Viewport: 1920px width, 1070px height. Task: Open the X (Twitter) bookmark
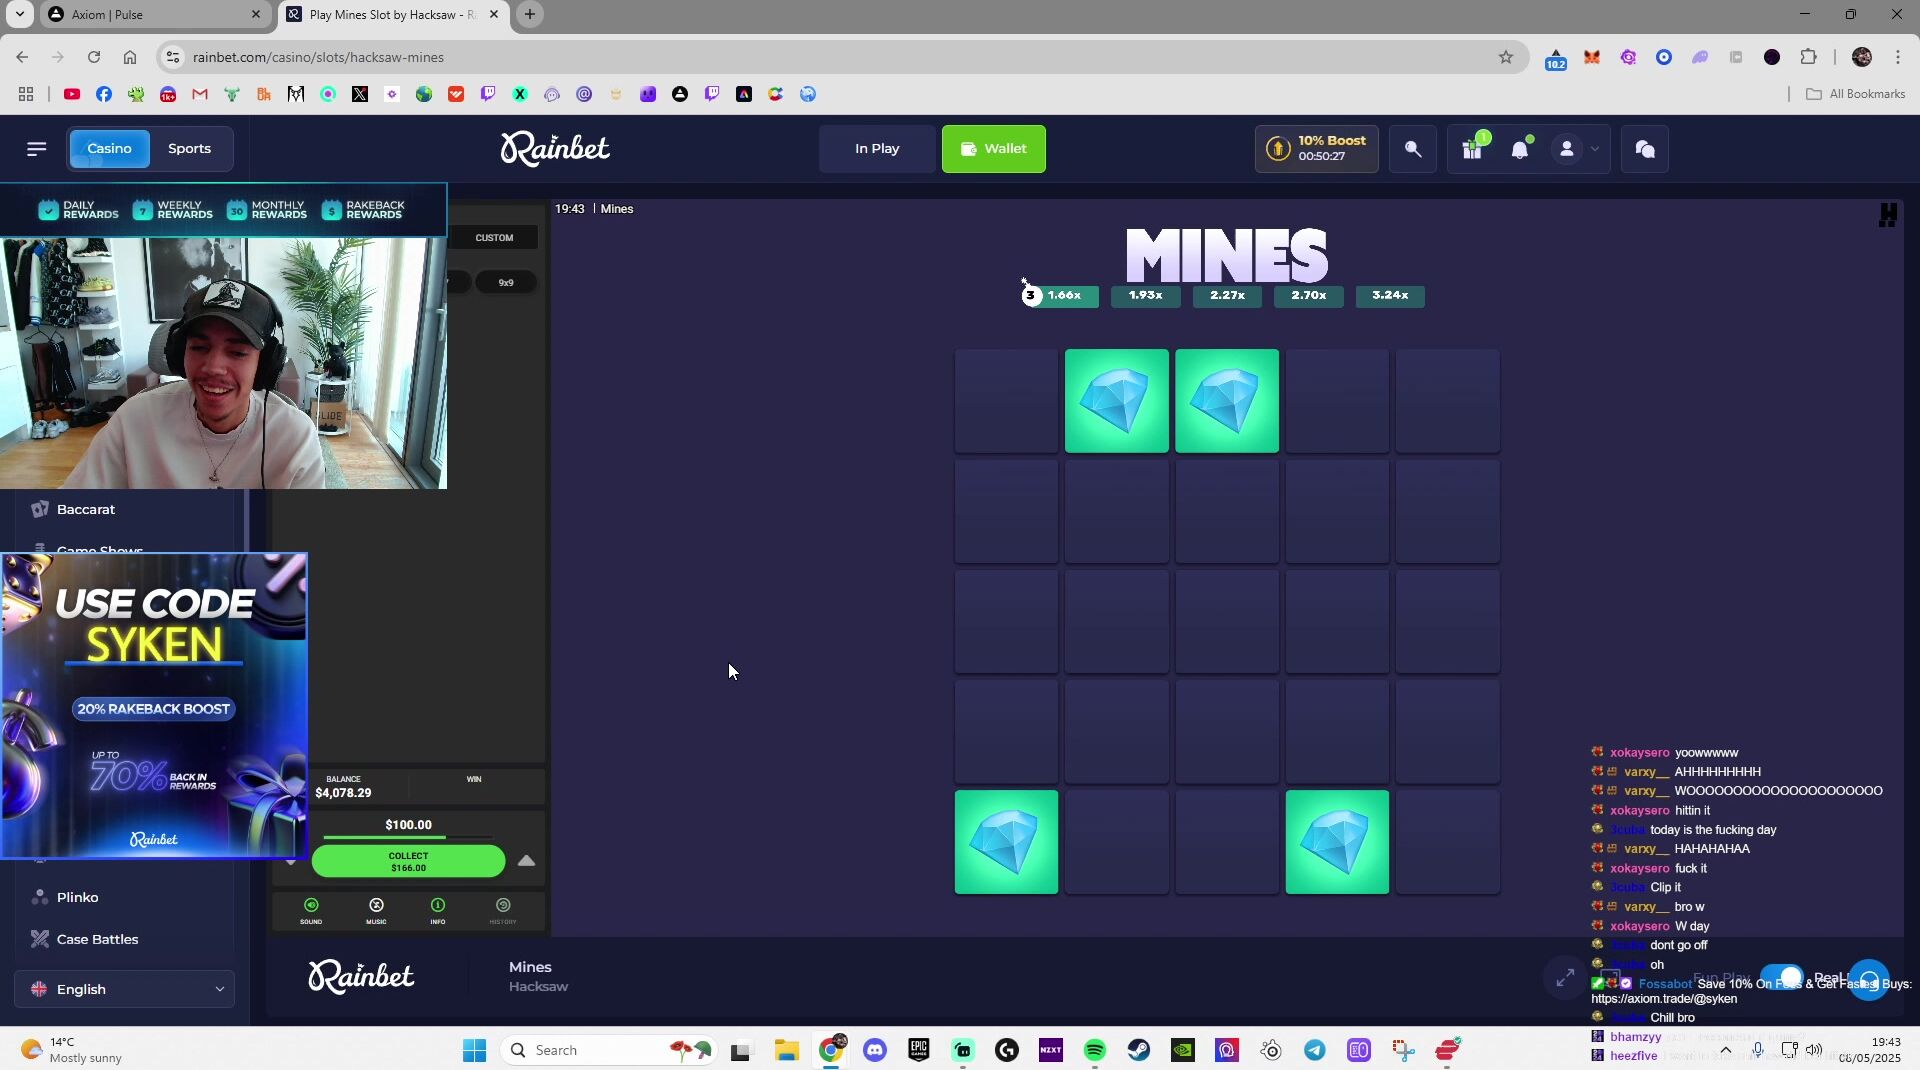tap(360, 94)
